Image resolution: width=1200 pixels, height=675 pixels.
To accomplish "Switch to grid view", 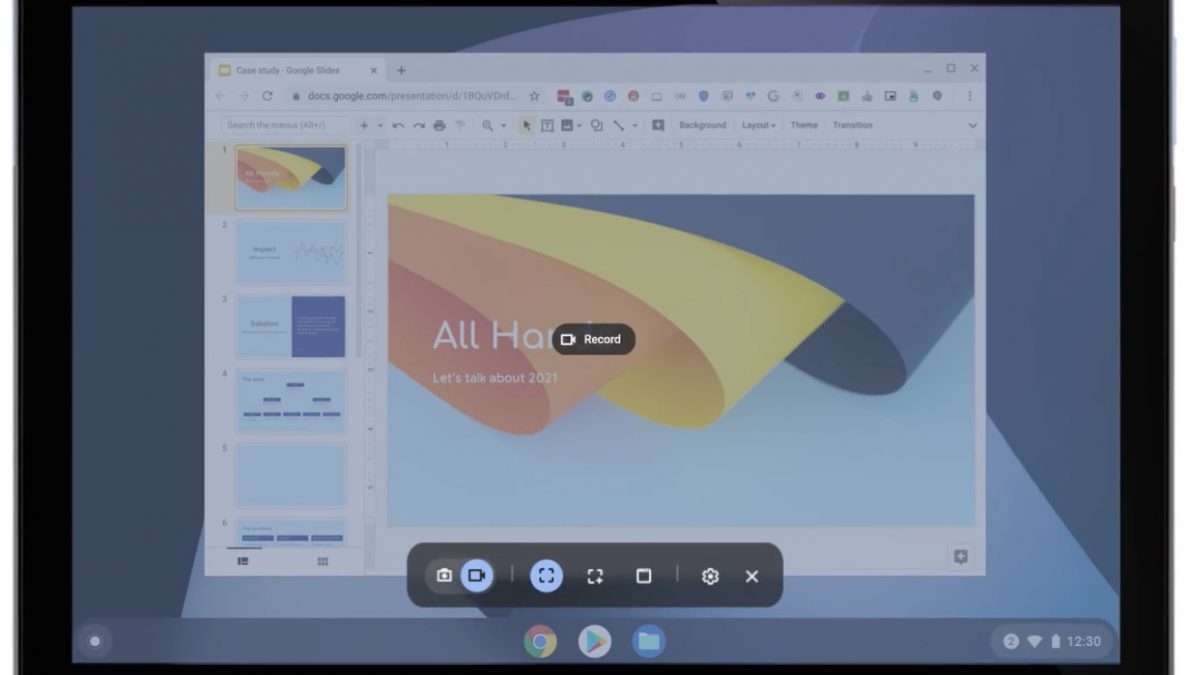I will pos(323,562).
